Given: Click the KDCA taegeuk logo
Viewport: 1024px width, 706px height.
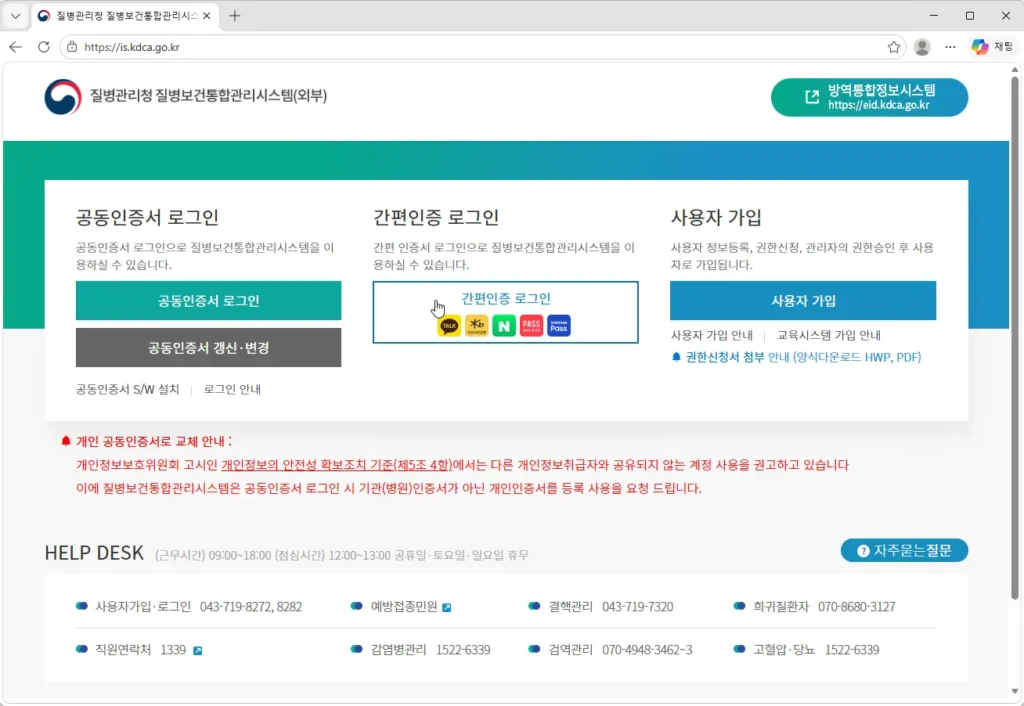Looking at the screenshot, I should coord(63,97).
